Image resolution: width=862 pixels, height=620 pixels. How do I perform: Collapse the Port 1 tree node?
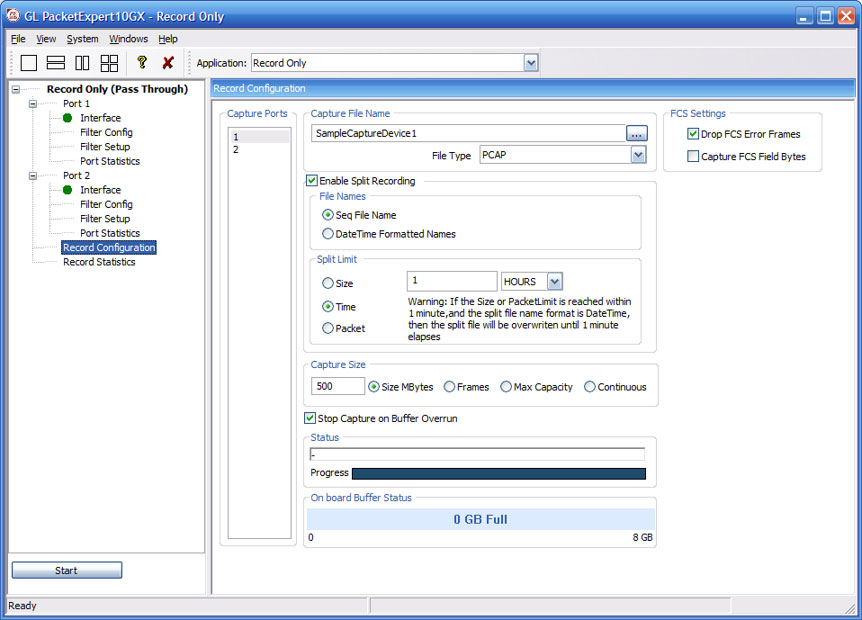(x=33, y=103)
